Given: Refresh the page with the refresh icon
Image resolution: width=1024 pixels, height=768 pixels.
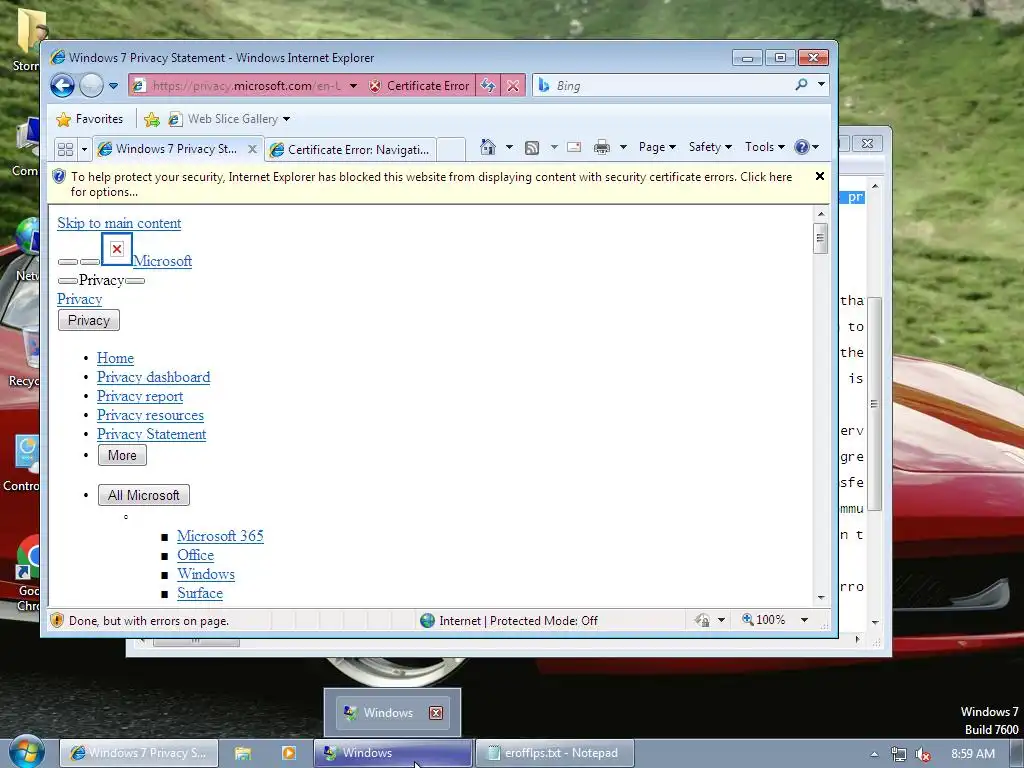Looking at the screenshot, I should tap(488, 86).
